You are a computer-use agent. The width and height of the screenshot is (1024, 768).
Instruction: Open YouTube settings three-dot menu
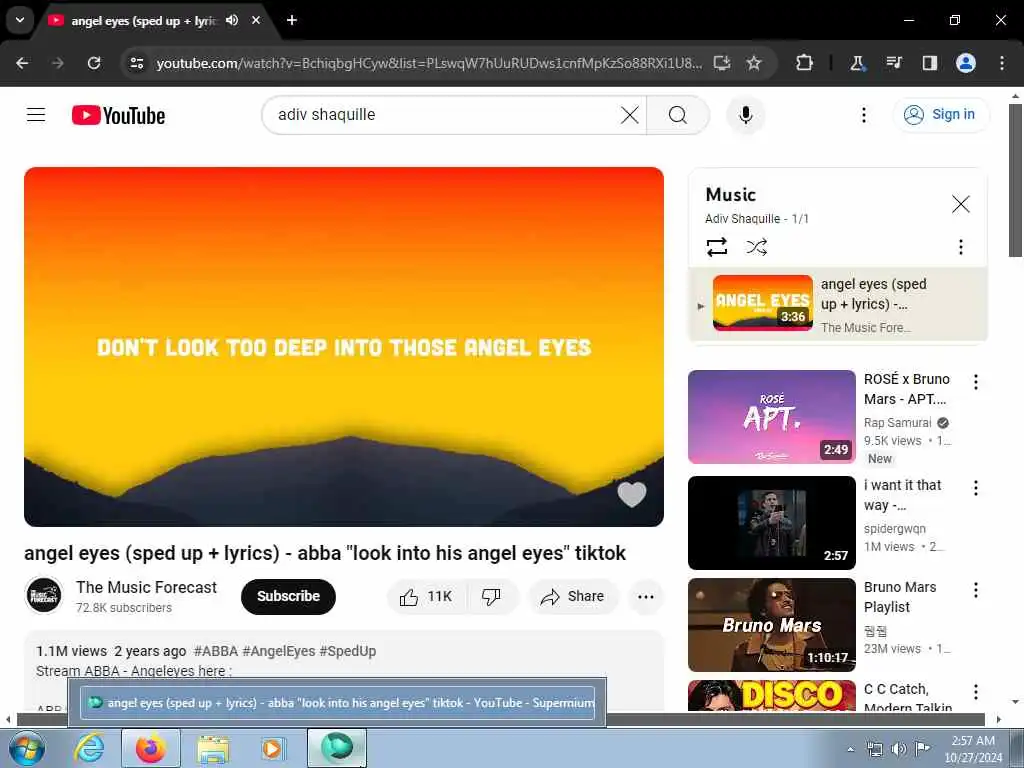[863, 116]
